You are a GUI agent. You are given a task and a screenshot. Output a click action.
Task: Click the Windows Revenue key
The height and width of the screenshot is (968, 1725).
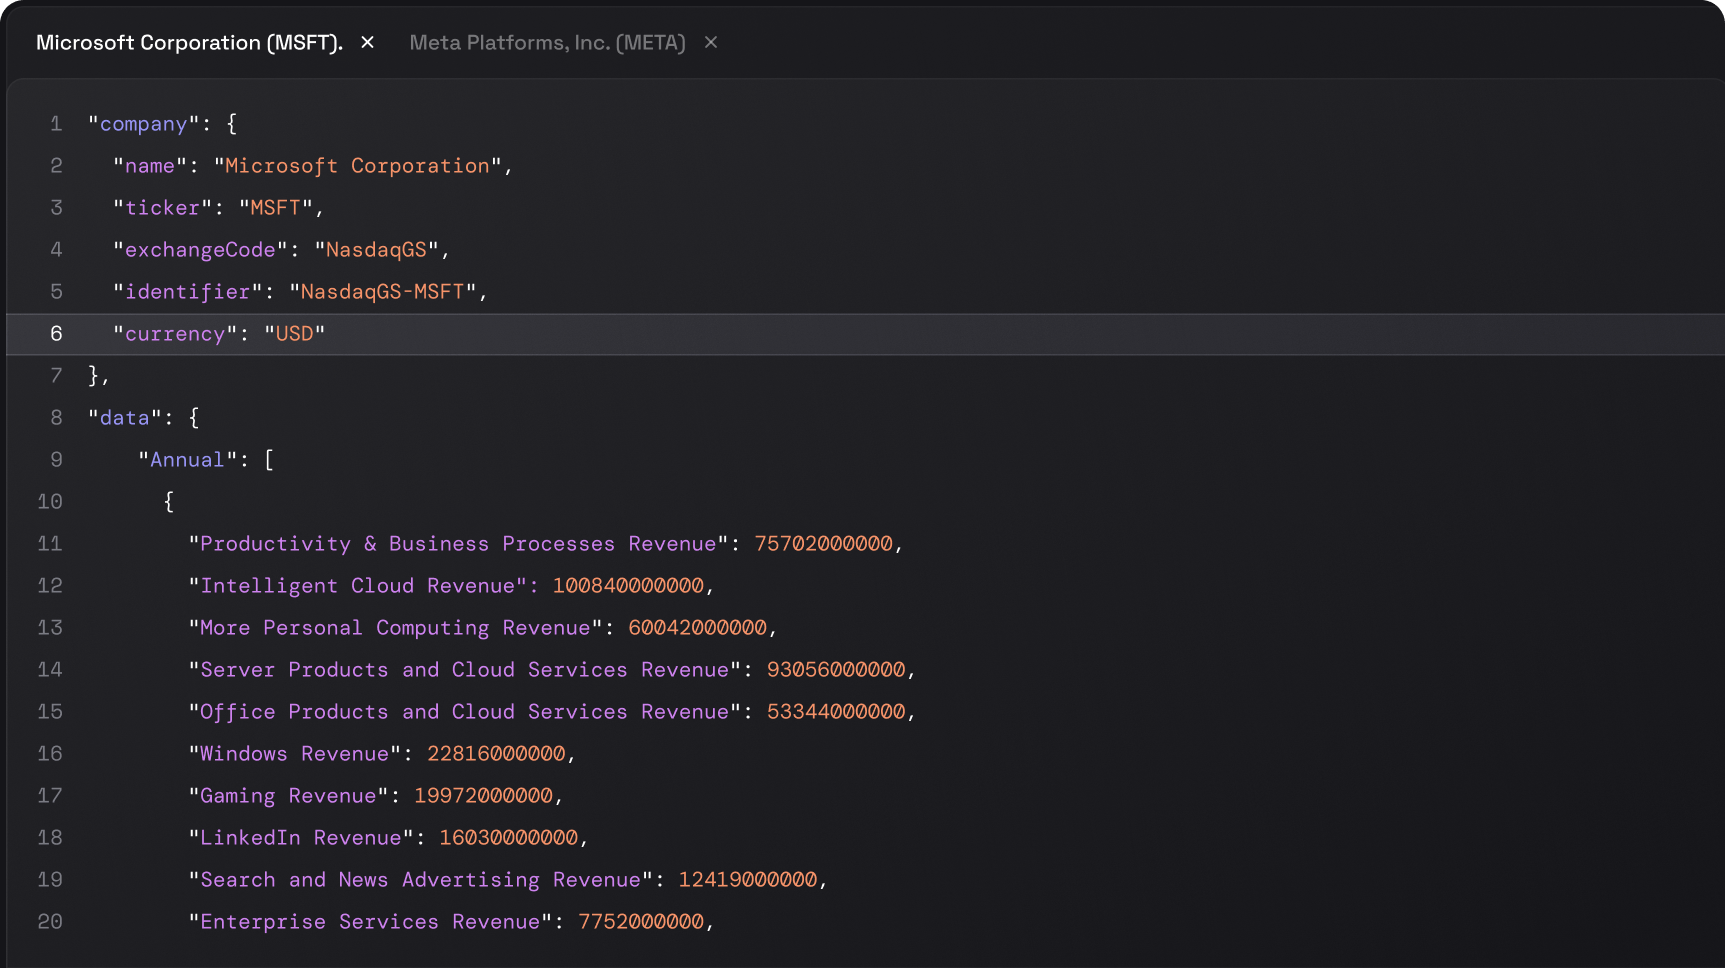(x=294, y=754)
